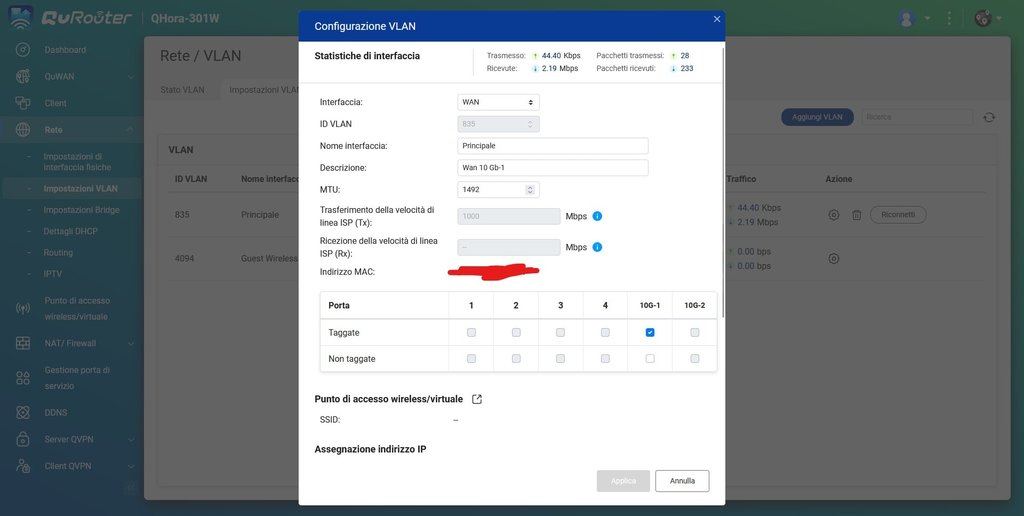This screenshot has width=1024, height=516.
Task: Expand the Client QVPN sidebar section
Action: coord(131,466)
